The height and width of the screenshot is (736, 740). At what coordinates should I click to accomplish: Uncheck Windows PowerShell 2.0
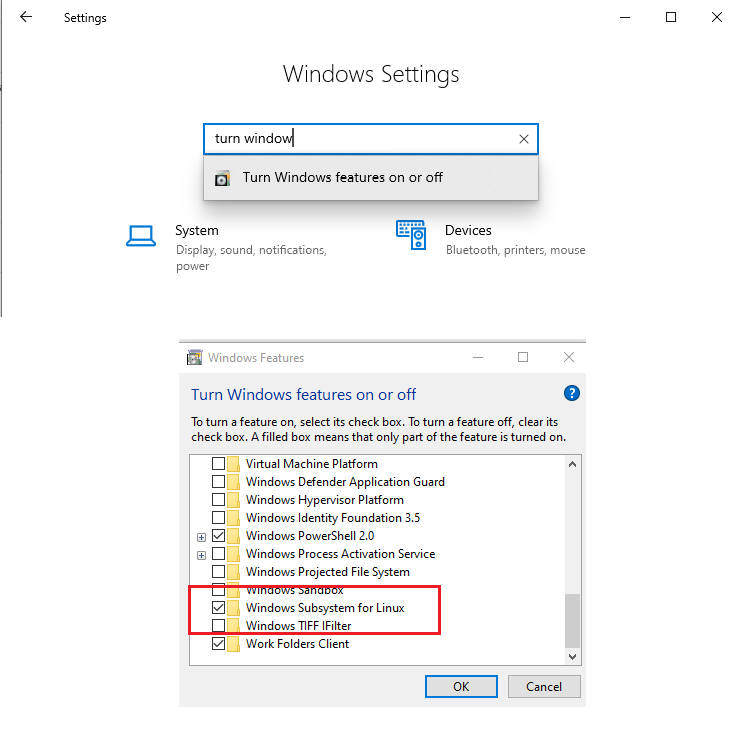coord(218,535)
